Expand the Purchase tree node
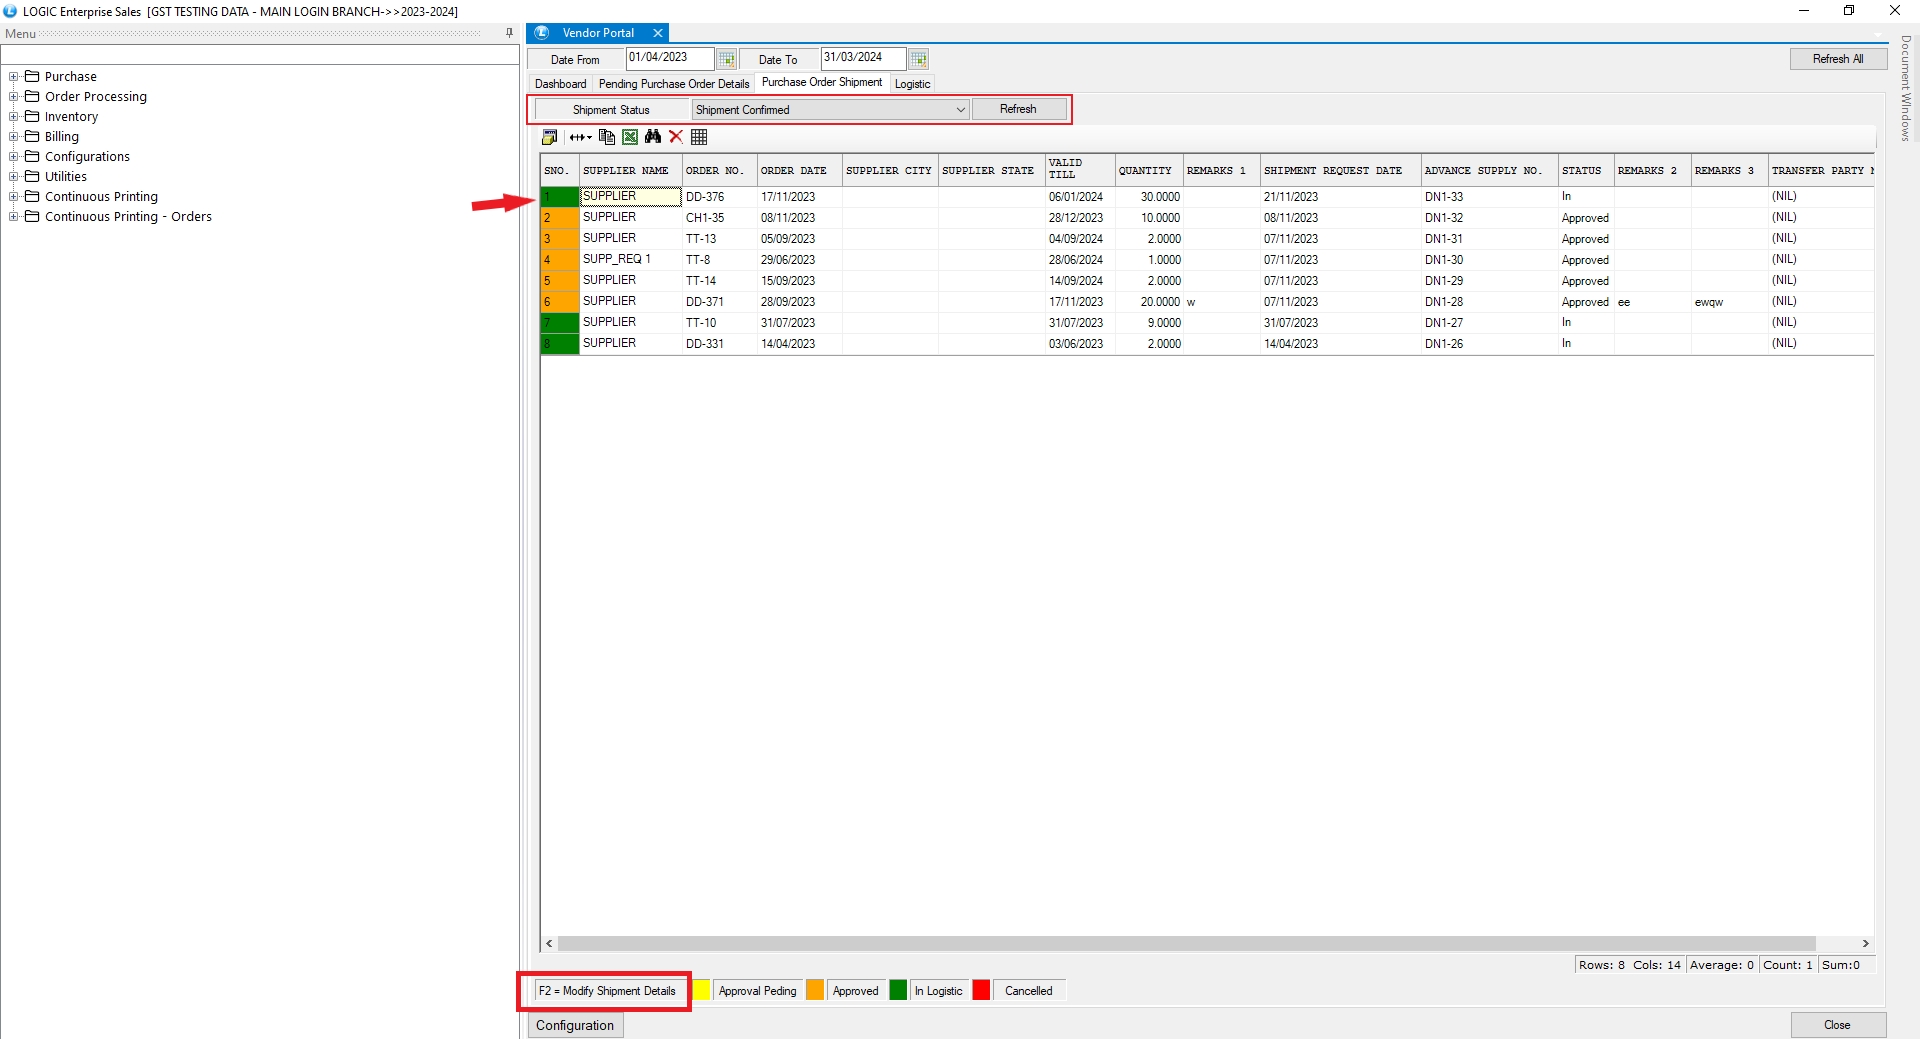 (x=14, y=77)
